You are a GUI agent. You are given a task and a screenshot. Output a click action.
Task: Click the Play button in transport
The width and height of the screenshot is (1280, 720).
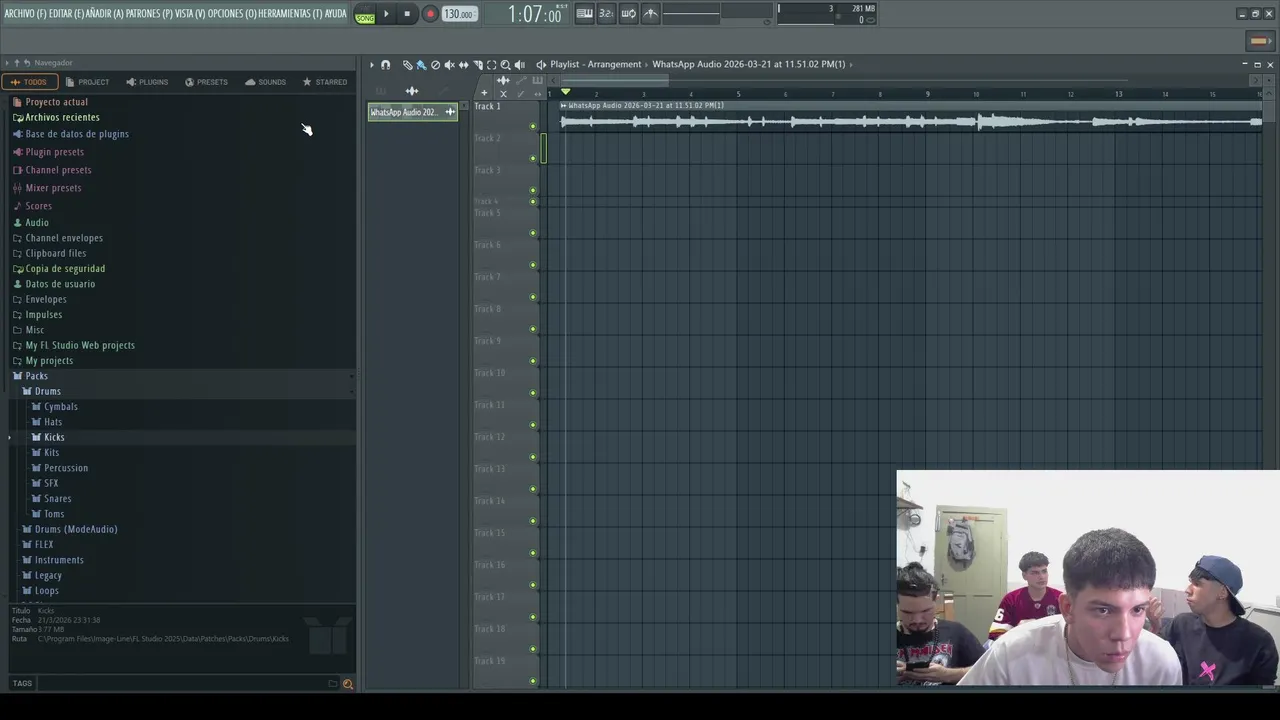[x=386, y=14]
